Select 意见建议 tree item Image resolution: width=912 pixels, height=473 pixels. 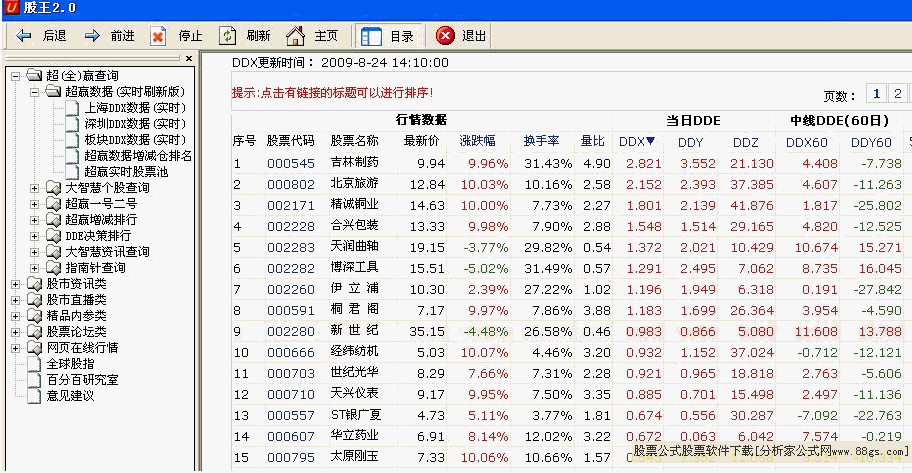[70, 396]
